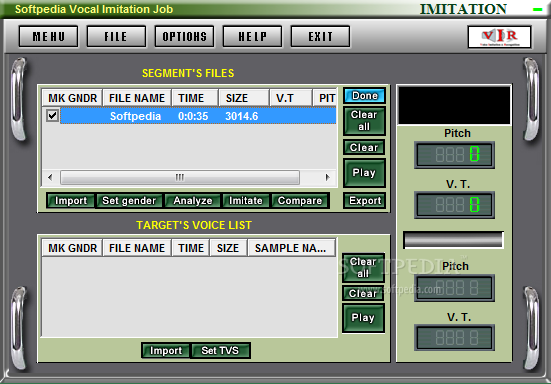Click the lower Pitch digital display
The height and width of the screenshot is (384, 551).
(455, 288)
